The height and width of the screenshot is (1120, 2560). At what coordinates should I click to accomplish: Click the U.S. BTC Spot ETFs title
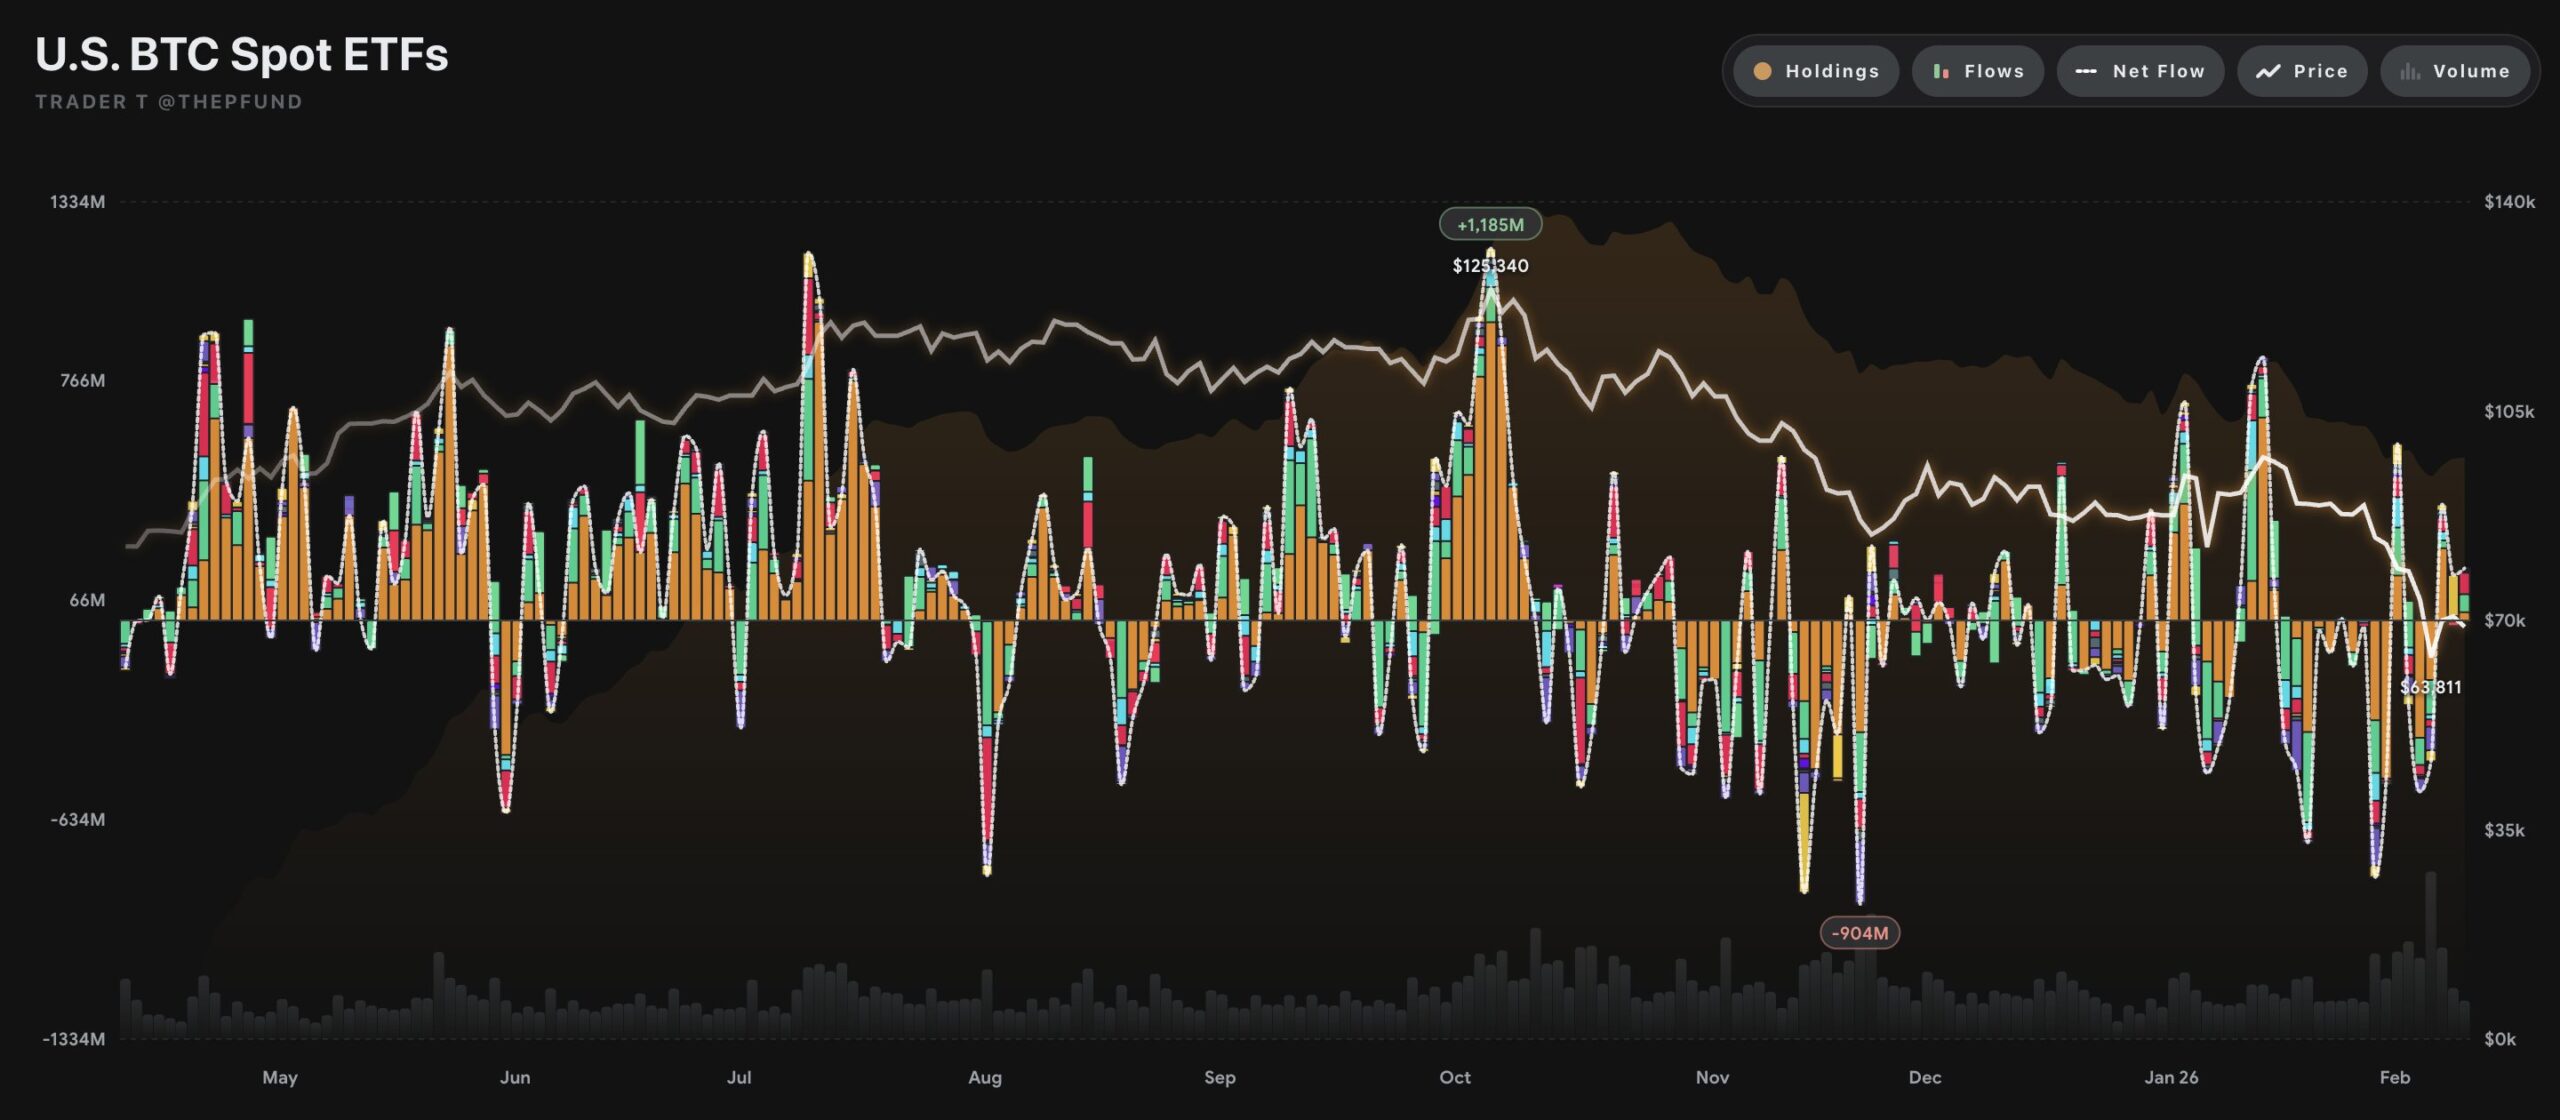tap(242, 54)
